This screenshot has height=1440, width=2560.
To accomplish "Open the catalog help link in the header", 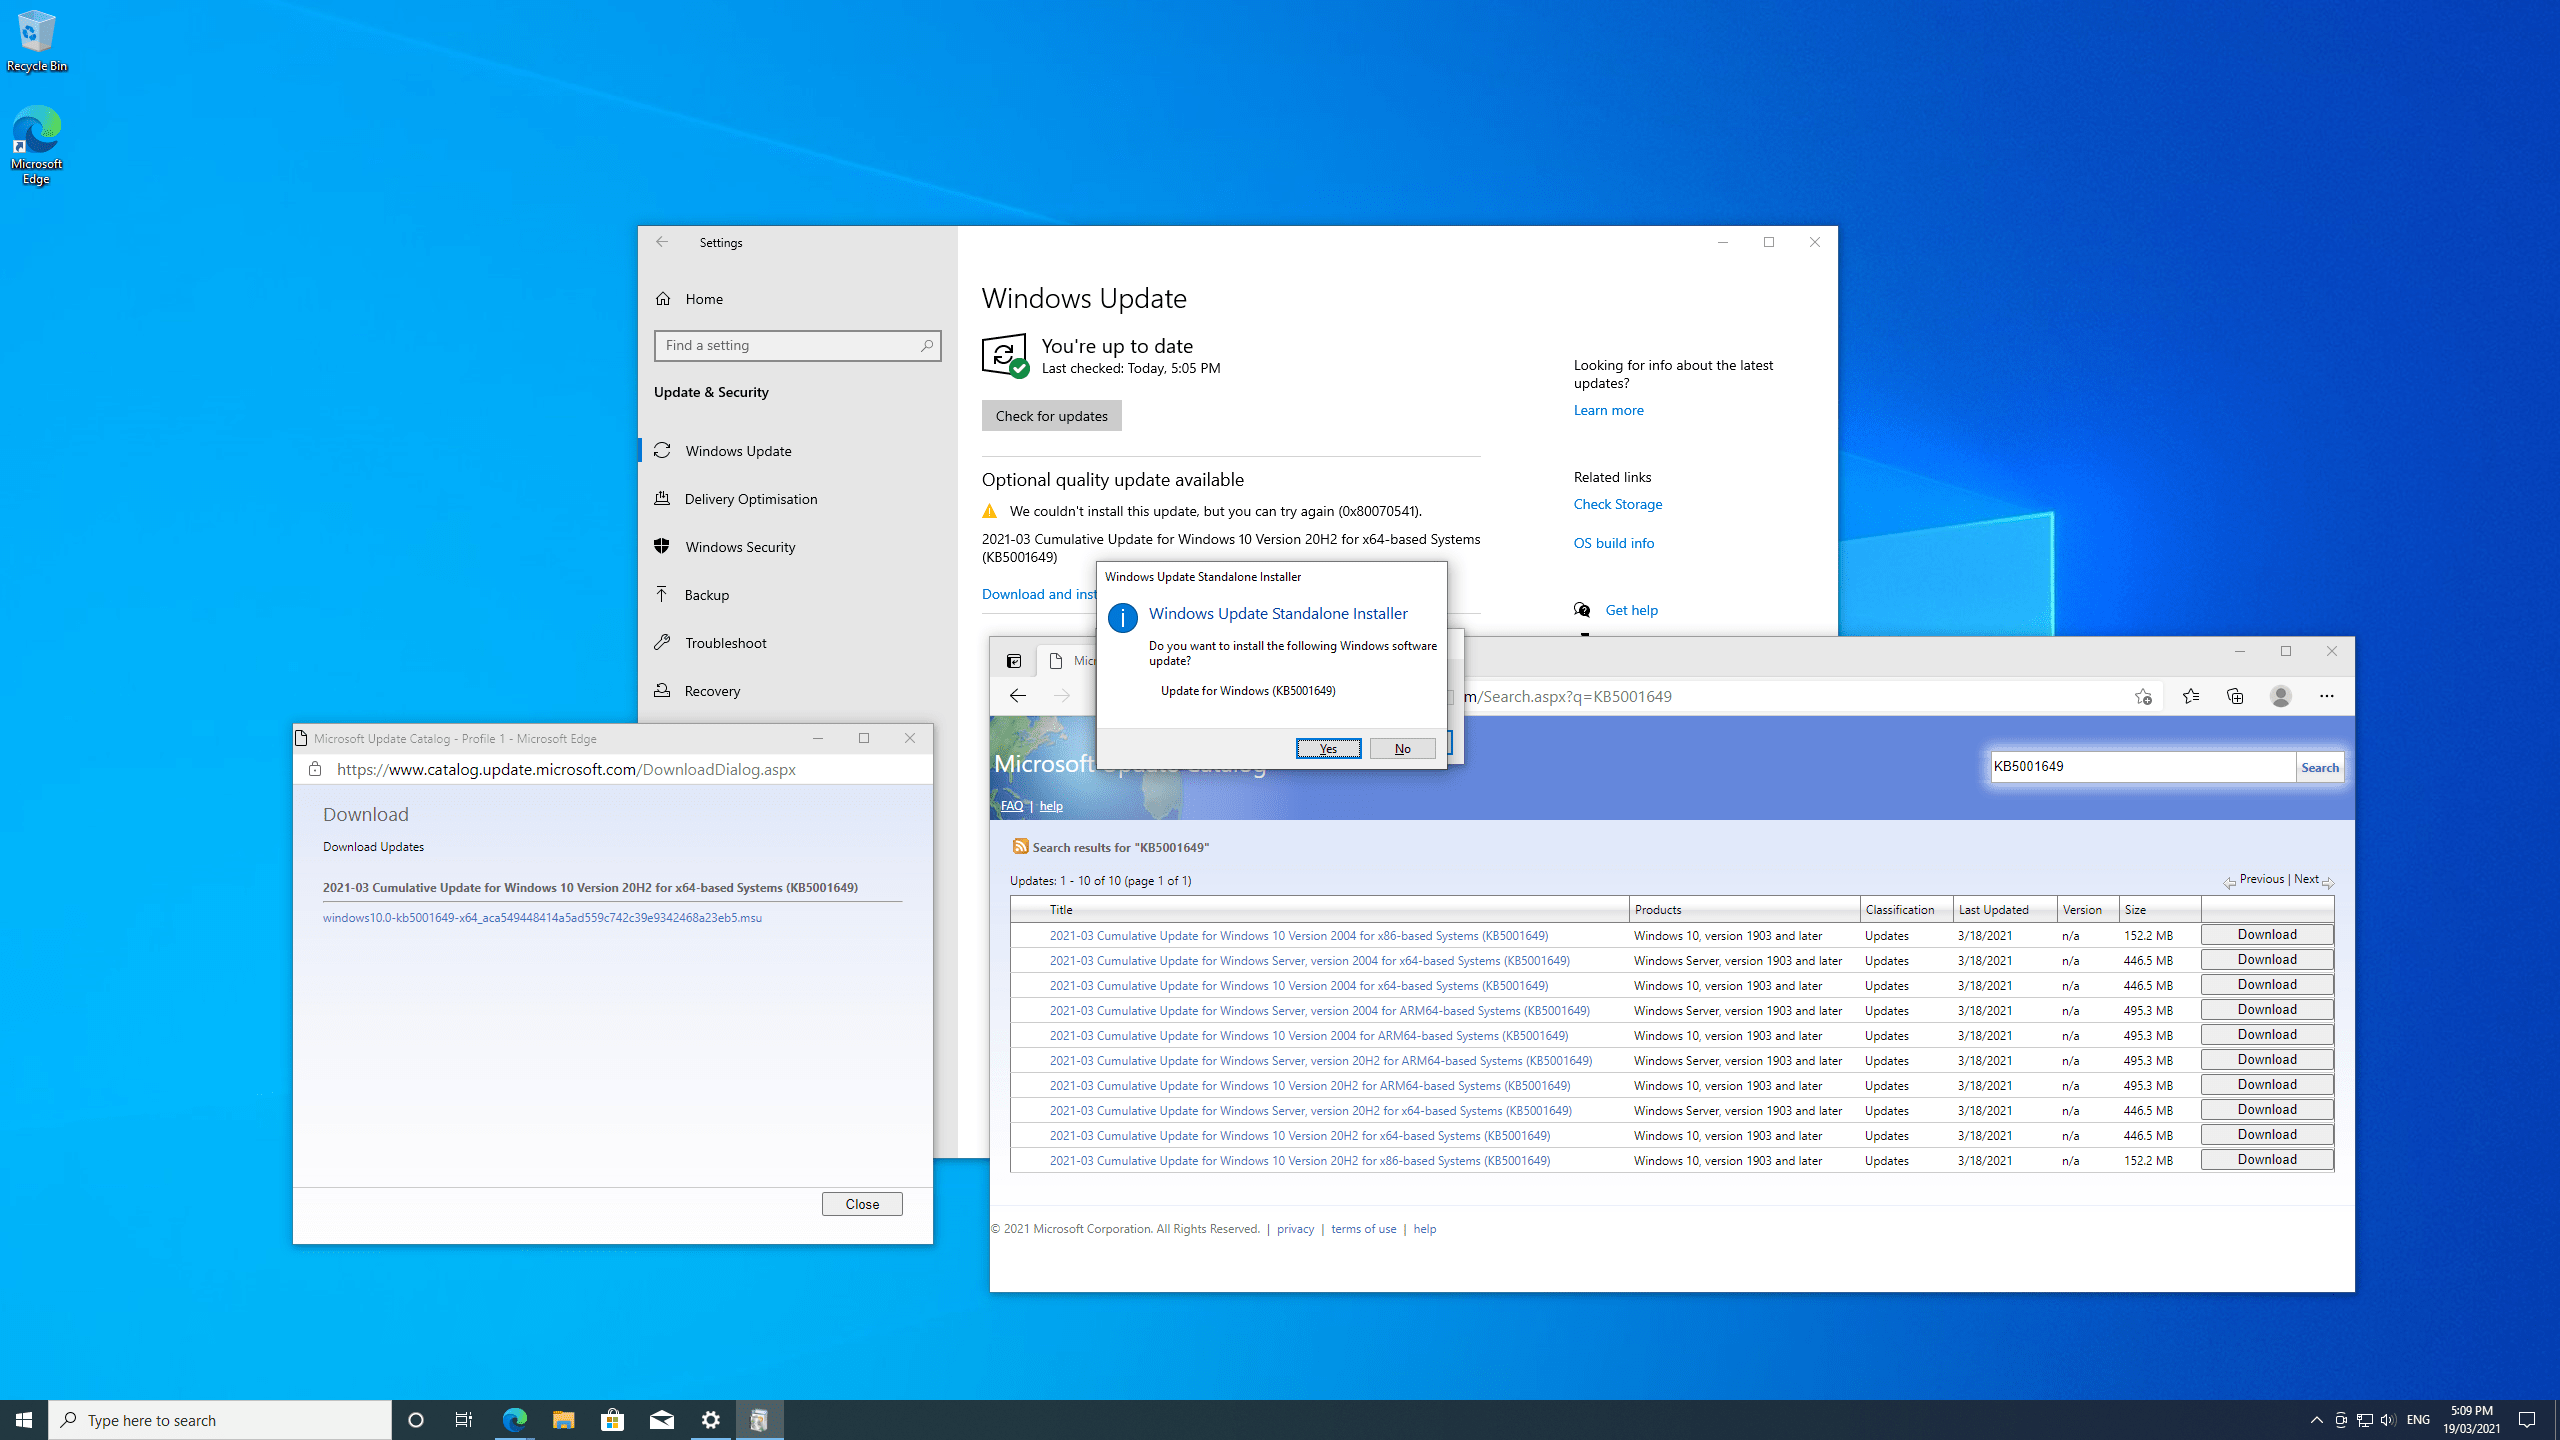I will click(x=1051, y=806).
